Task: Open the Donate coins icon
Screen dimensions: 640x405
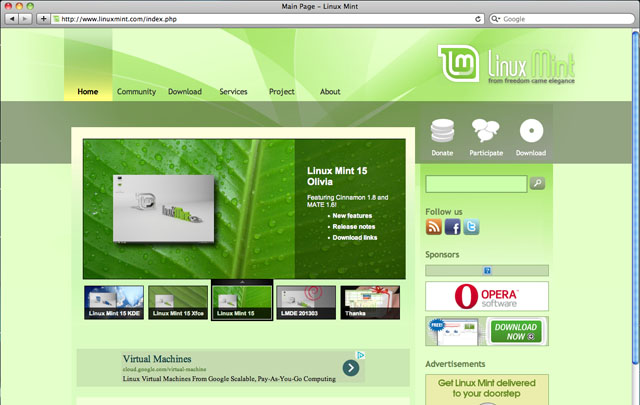Action: coord(442,131)
